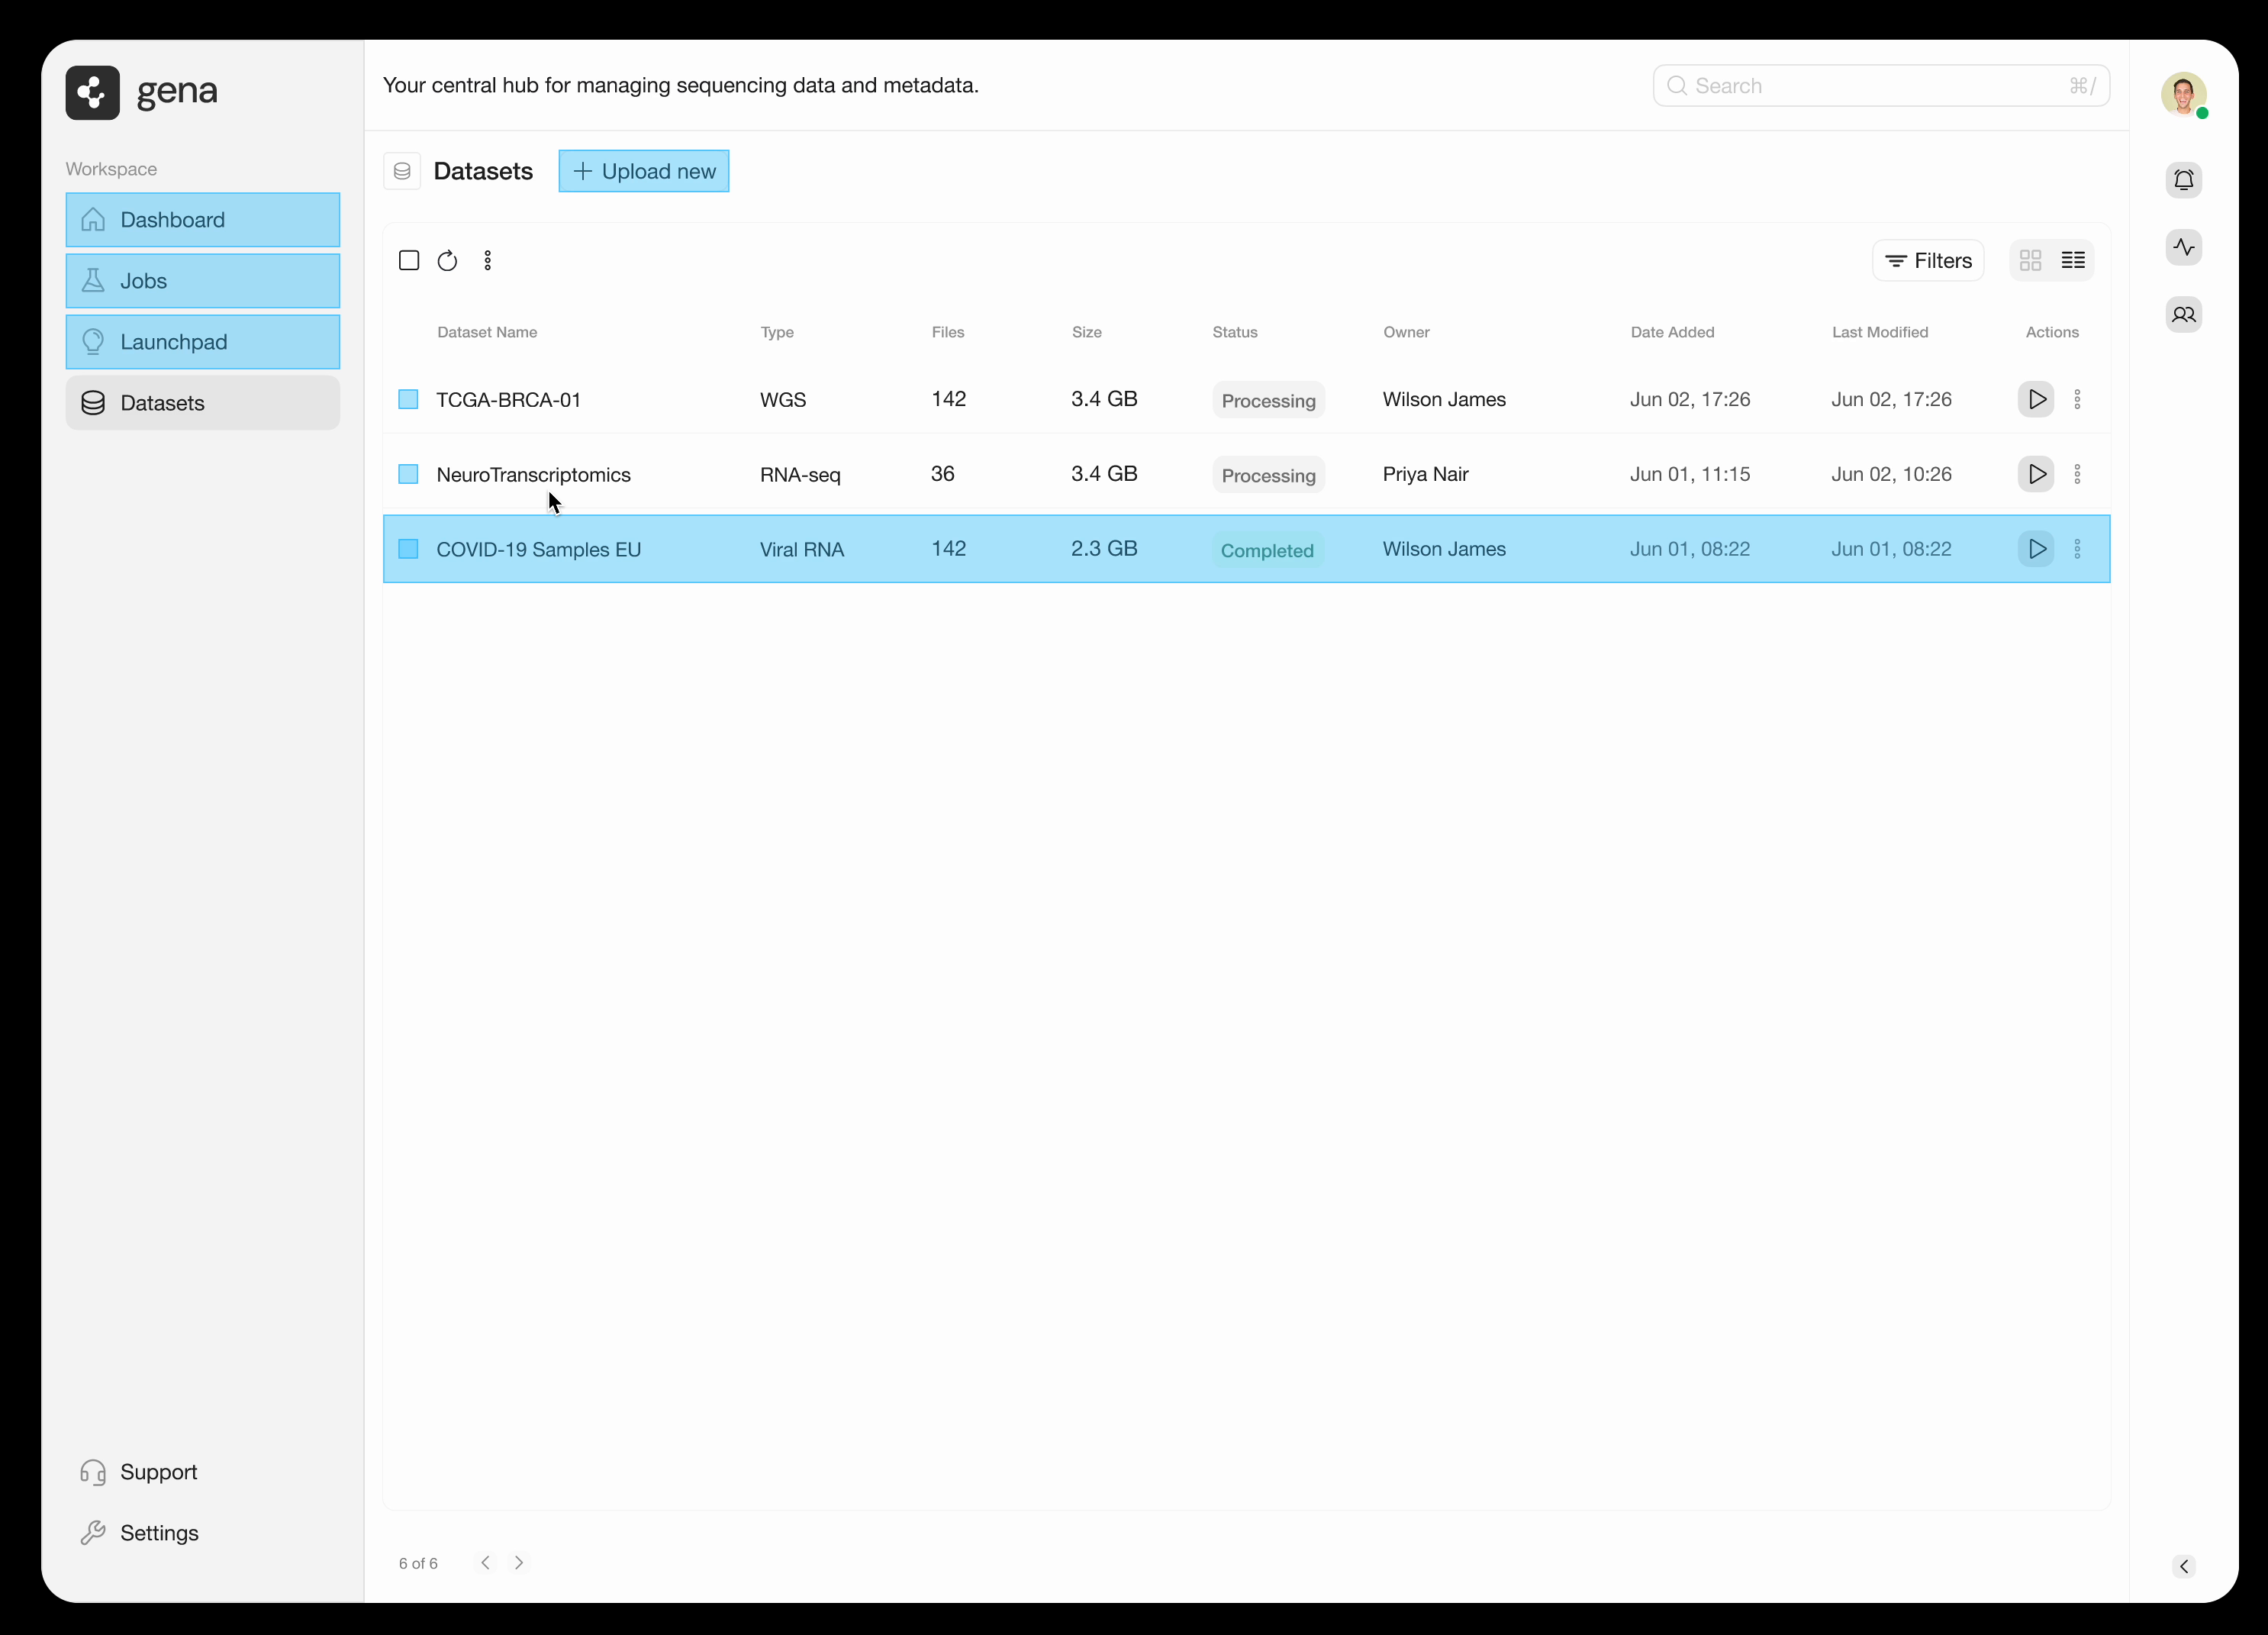Open the Filters panel
The width and height of the screenshot is (2268, 1635).
1928,260
